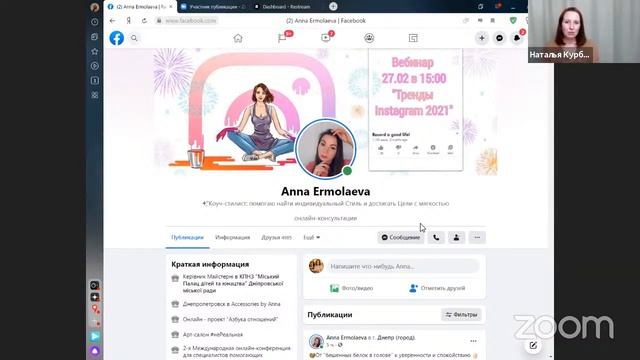Open the Фильтры button

coord(462,314)
